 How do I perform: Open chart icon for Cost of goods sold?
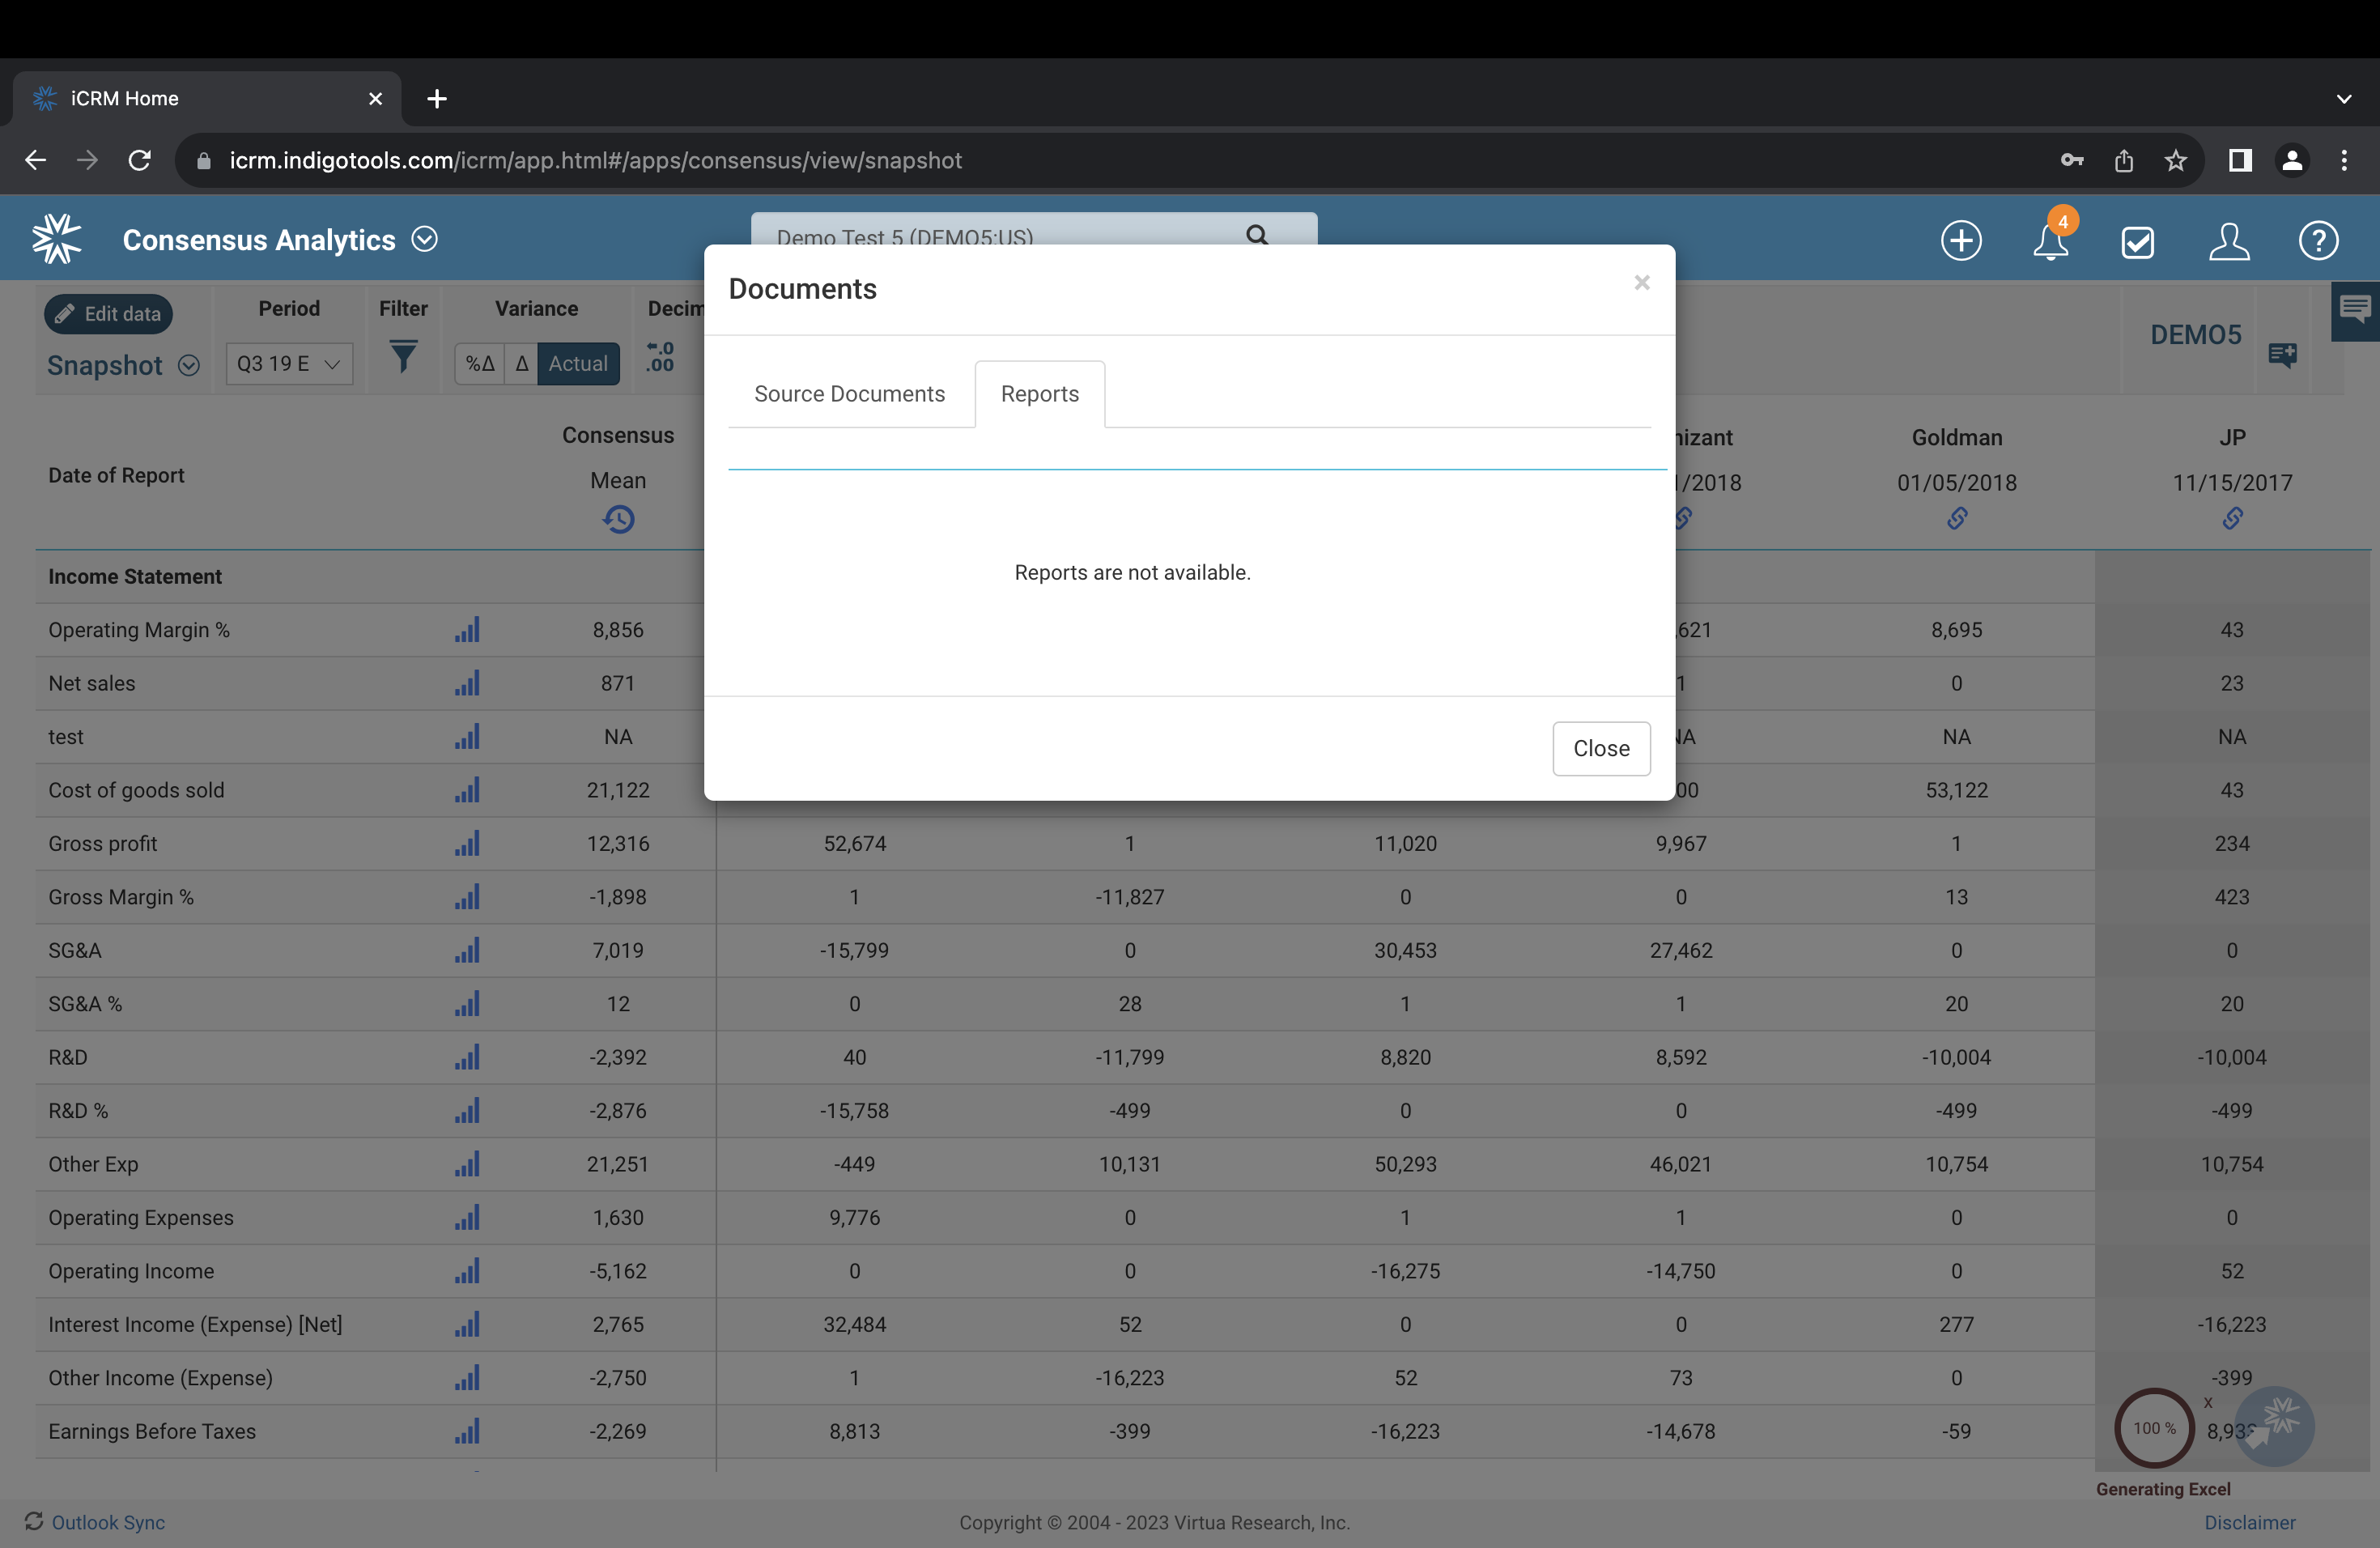(467, 790)
